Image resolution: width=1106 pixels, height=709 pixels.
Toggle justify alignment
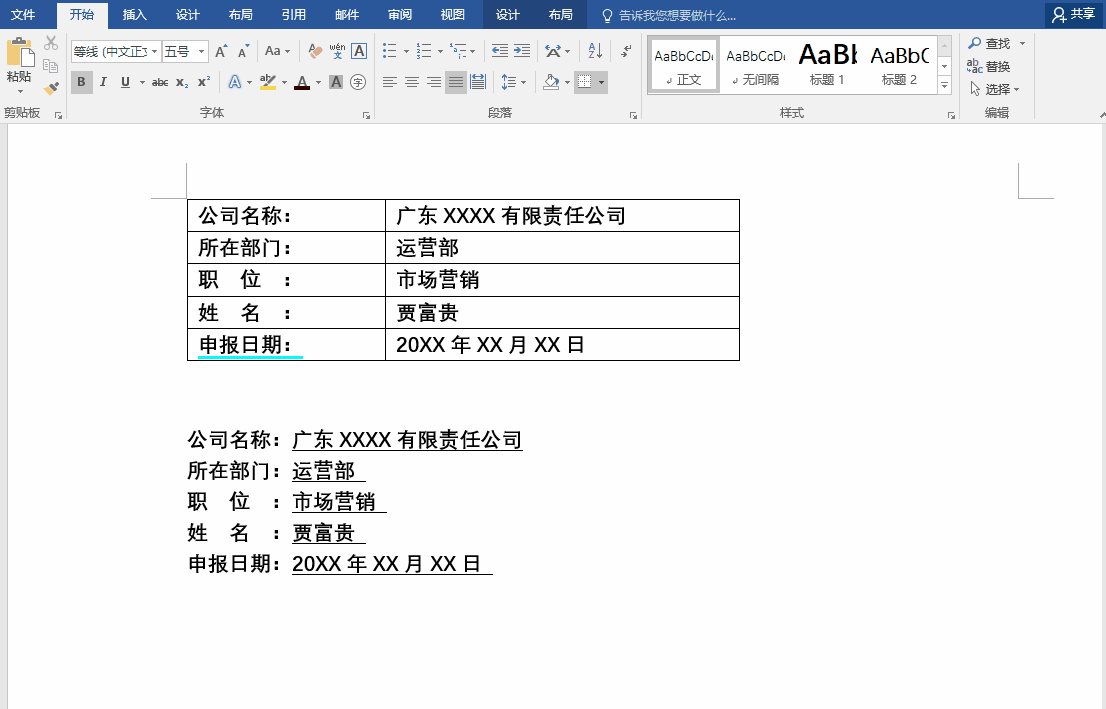tap(456, 83)
